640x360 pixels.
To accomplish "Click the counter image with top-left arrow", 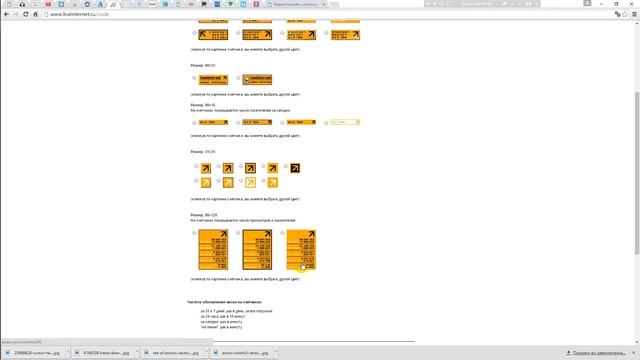I will [213, 35].
